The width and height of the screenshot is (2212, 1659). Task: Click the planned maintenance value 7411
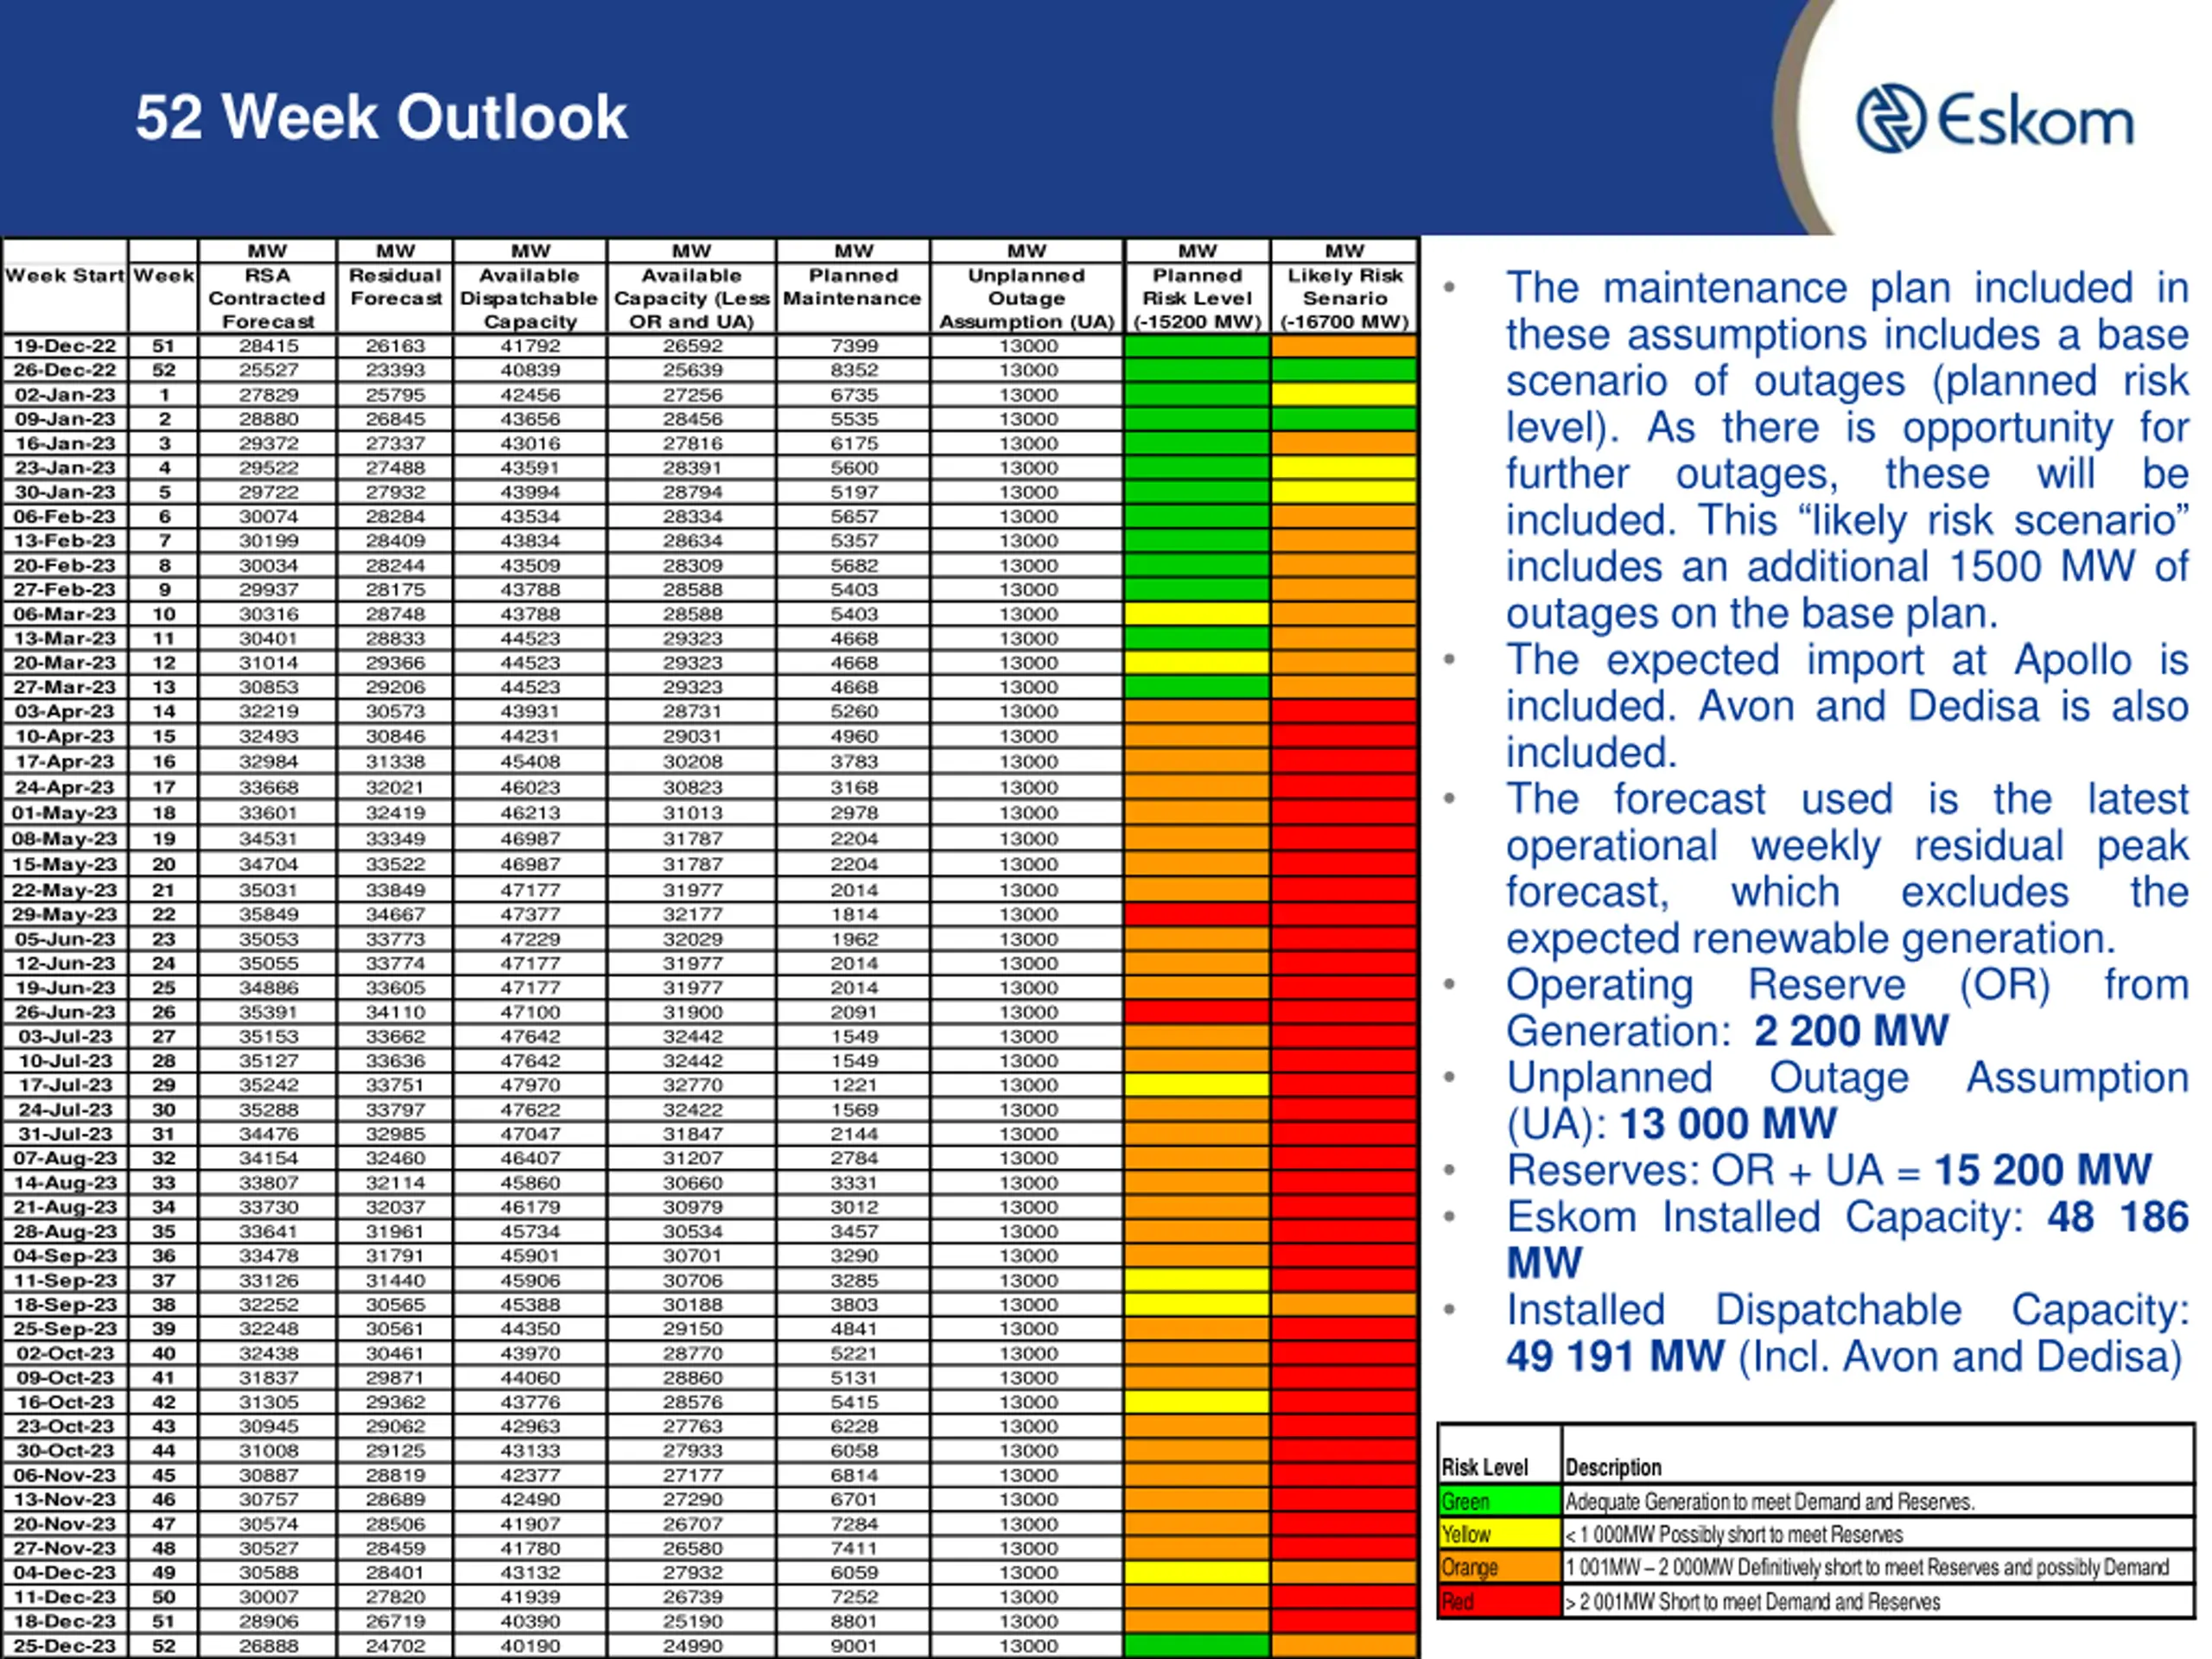(854, 1548)
